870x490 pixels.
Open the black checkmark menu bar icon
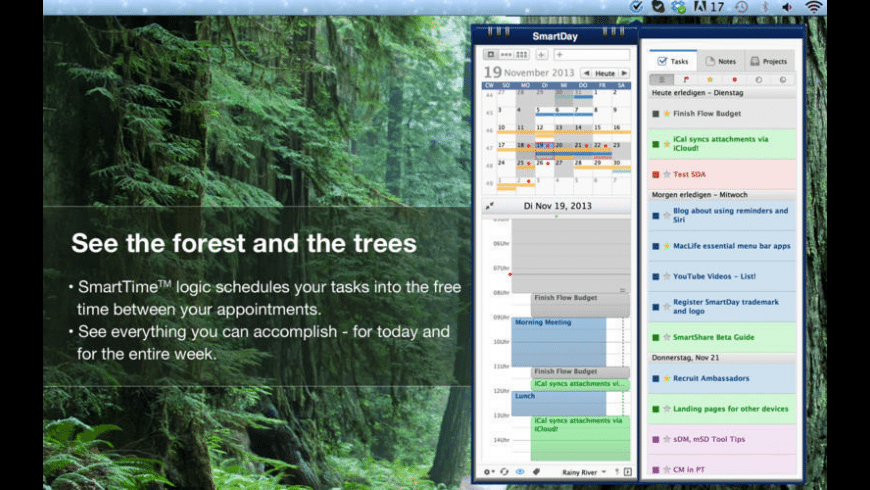tap(658, 7)
